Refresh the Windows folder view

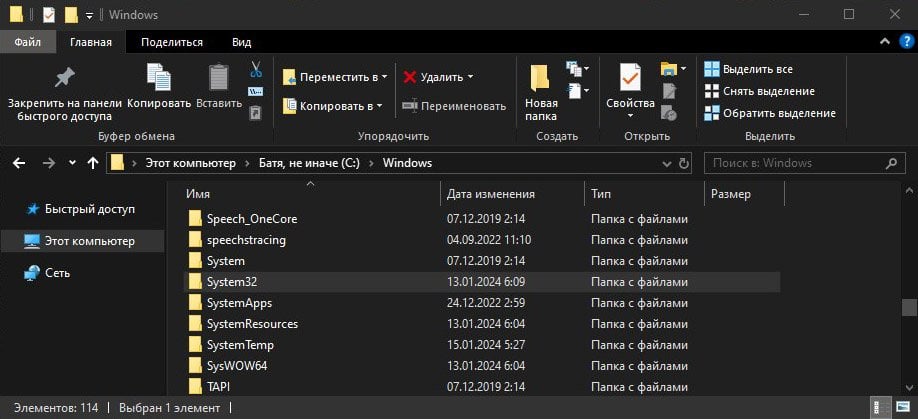[x=683, y=163]
